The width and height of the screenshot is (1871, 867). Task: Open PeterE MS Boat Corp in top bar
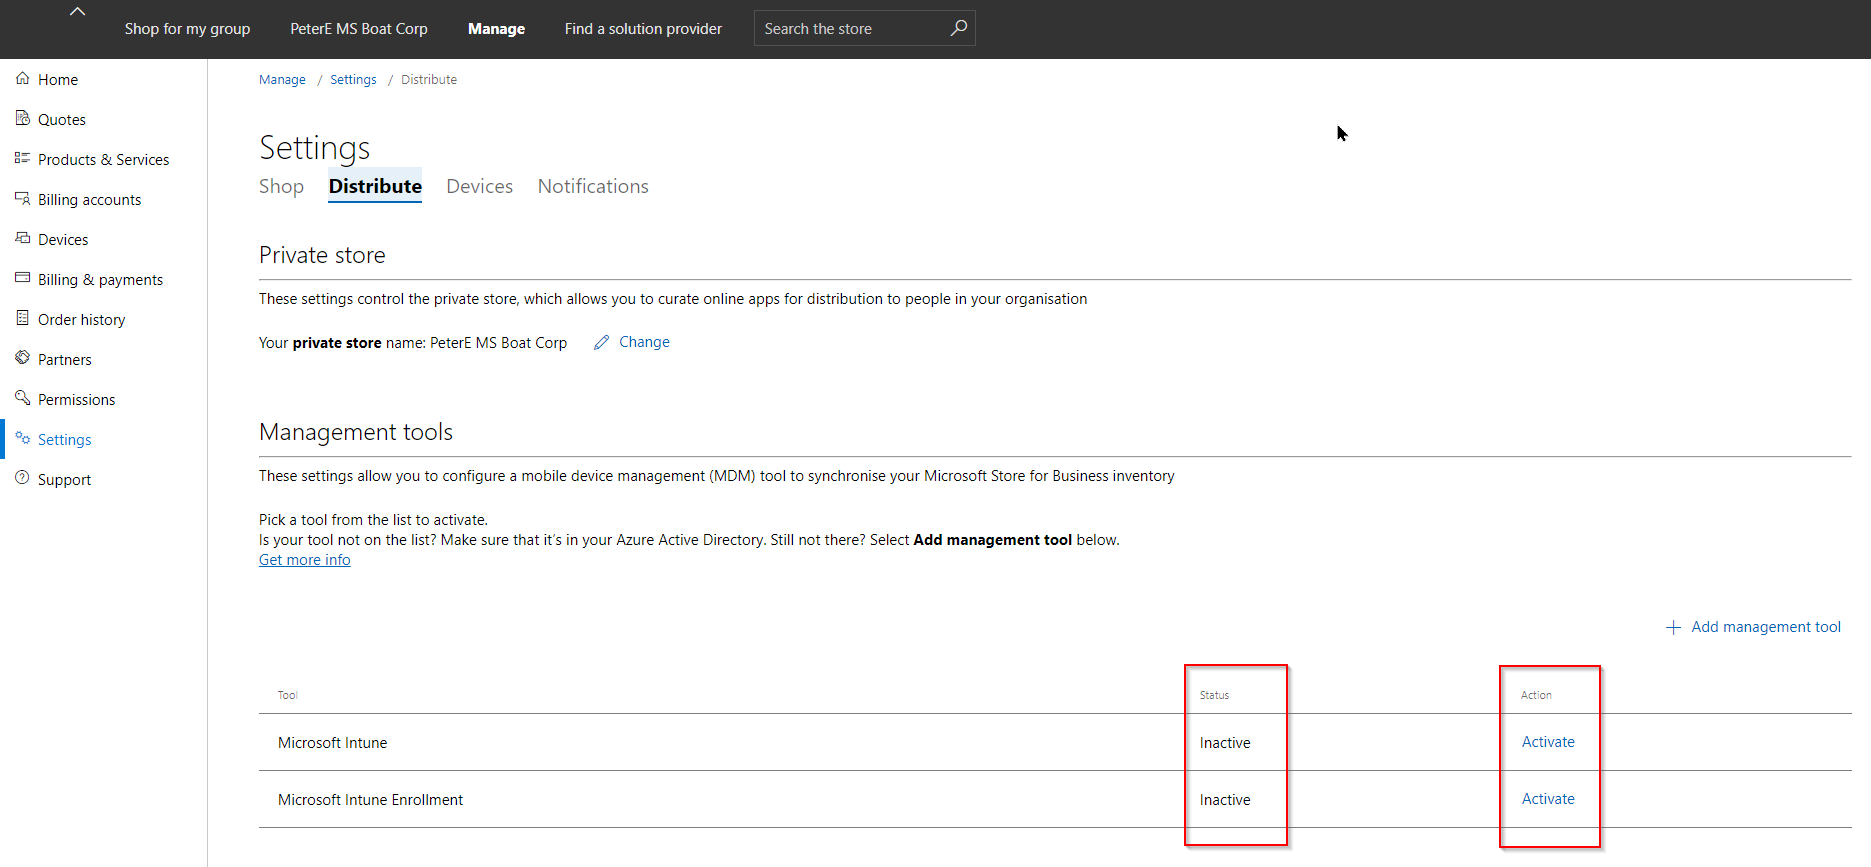coord(359,29)
